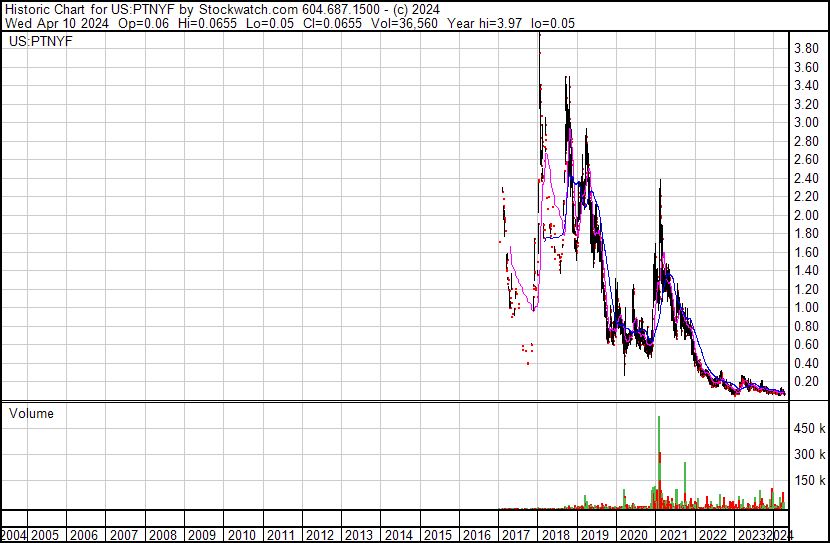Click the 300 k volume axis label
Image resolution: width=830 pixels, height=543 pixels.
809,455
